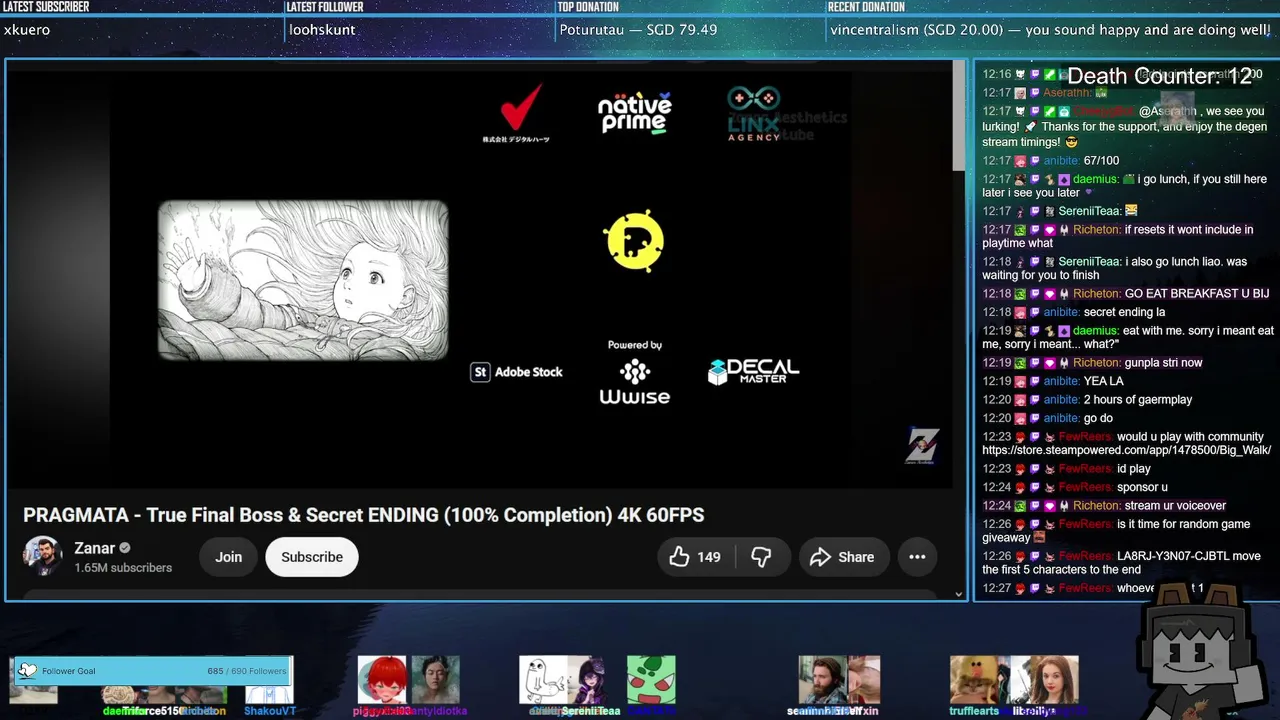
Task: Click the manga girl illustration in the video
Action: (x=303, y=280)
